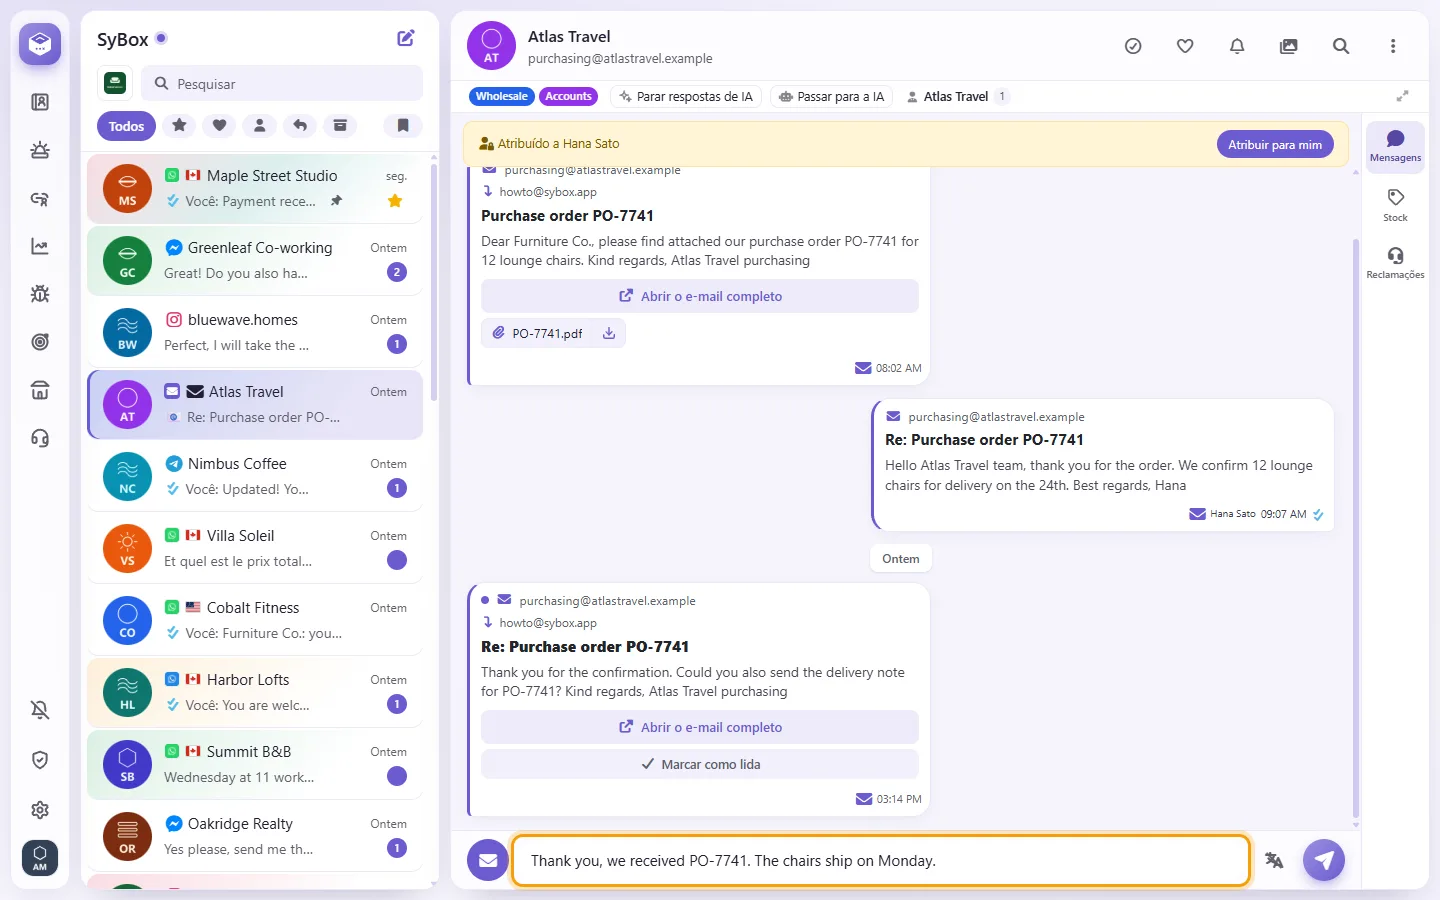Open the shield security sidebar icon
Screen dimensions: 1440x900
[40, 760]
